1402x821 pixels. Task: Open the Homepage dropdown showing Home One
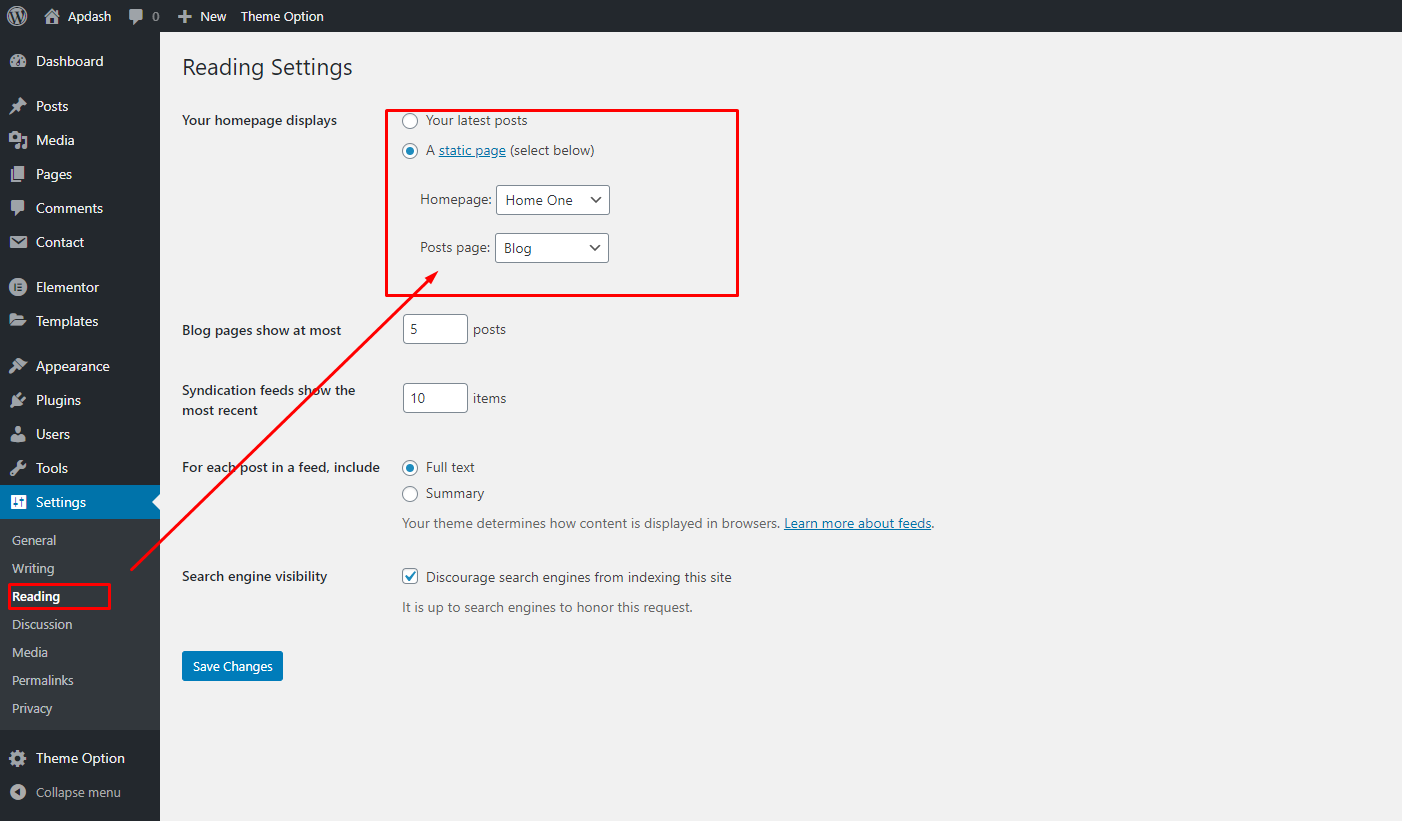552,200
